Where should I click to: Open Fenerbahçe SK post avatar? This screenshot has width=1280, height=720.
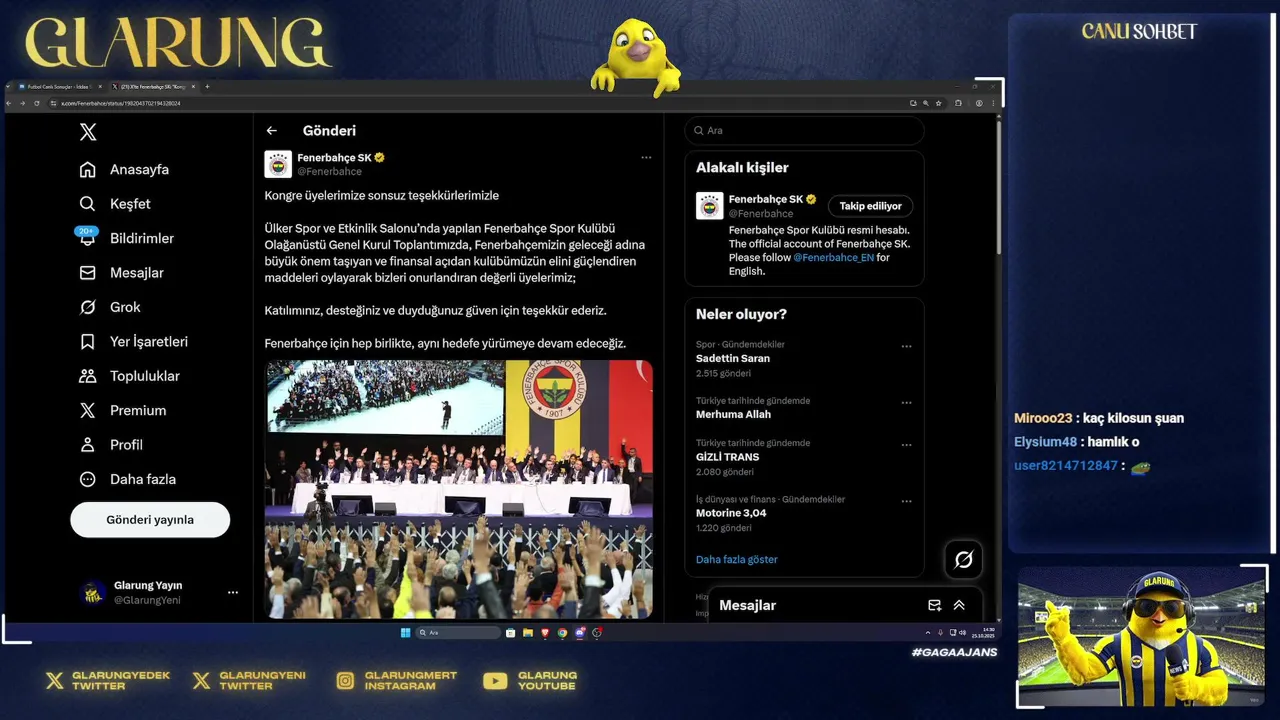coord(278,164)
